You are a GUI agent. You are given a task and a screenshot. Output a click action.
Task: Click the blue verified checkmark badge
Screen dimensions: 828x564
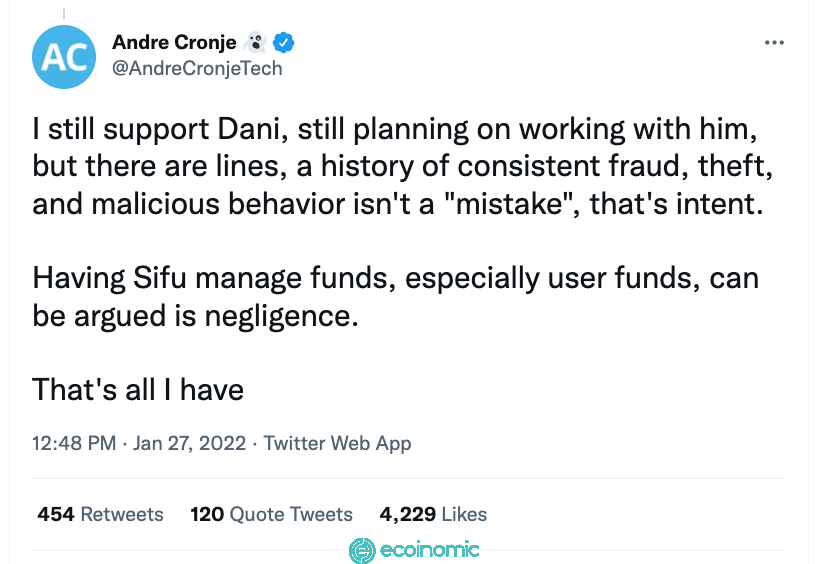[284, 43]
